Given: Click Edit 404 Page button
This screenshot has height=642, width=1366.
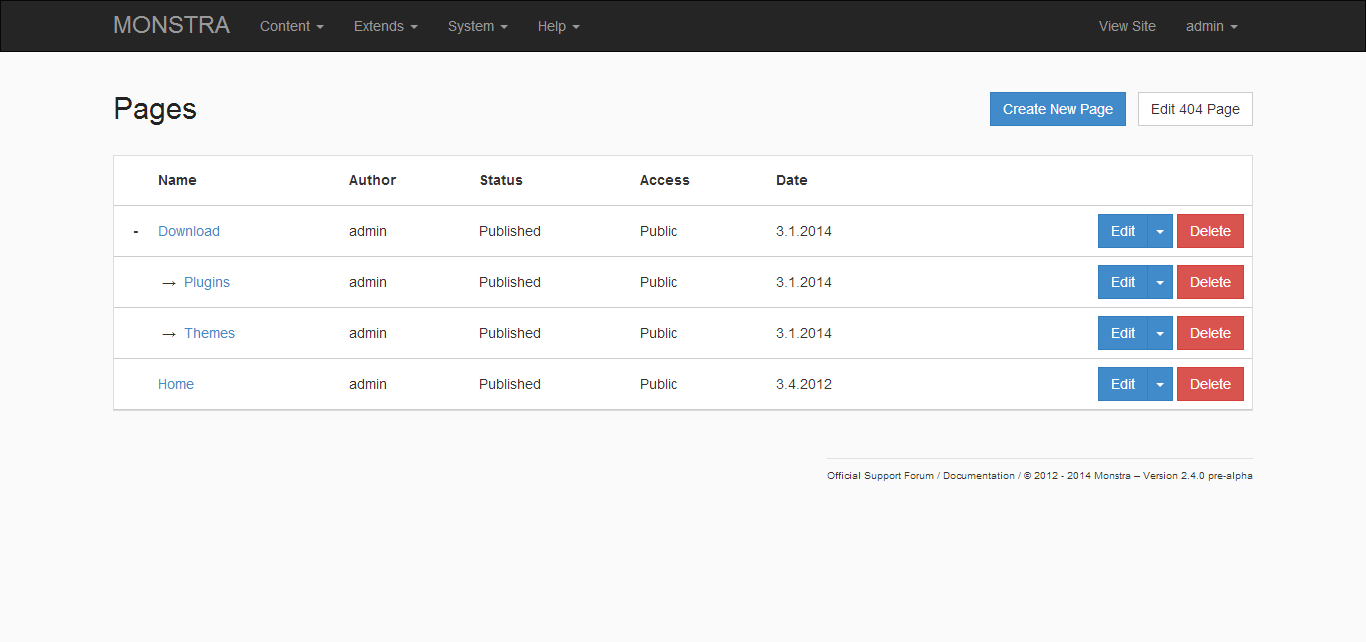Looking at the screenshot, I should tap(1195, 109).
